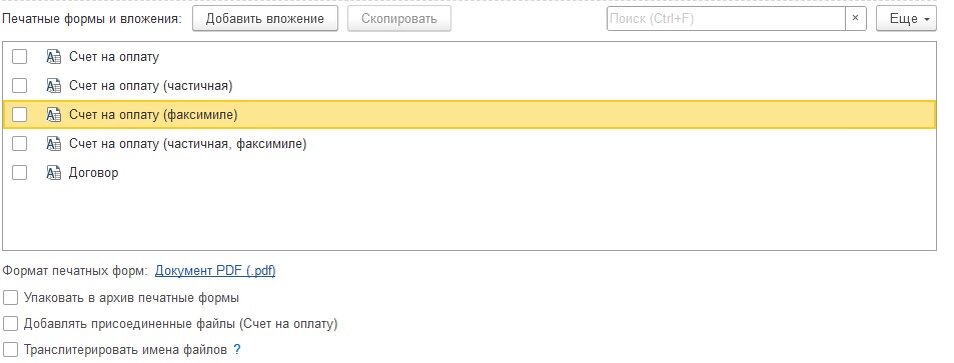Enable Транслитерировать имена файлов option

click(10, 350)
